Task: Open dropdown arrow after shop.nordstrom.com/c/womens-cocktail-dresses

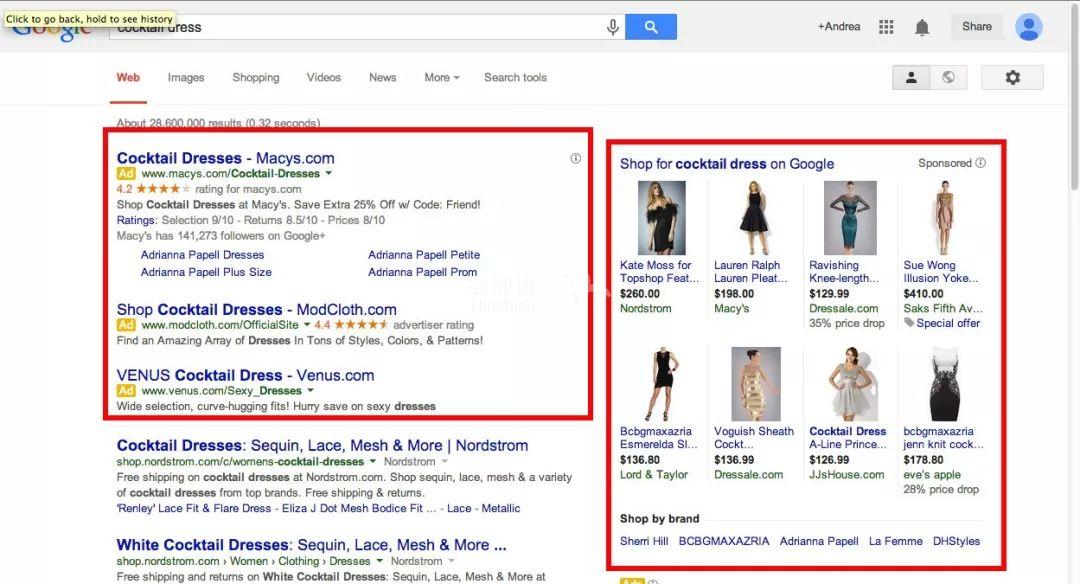Action: (373, 461)
